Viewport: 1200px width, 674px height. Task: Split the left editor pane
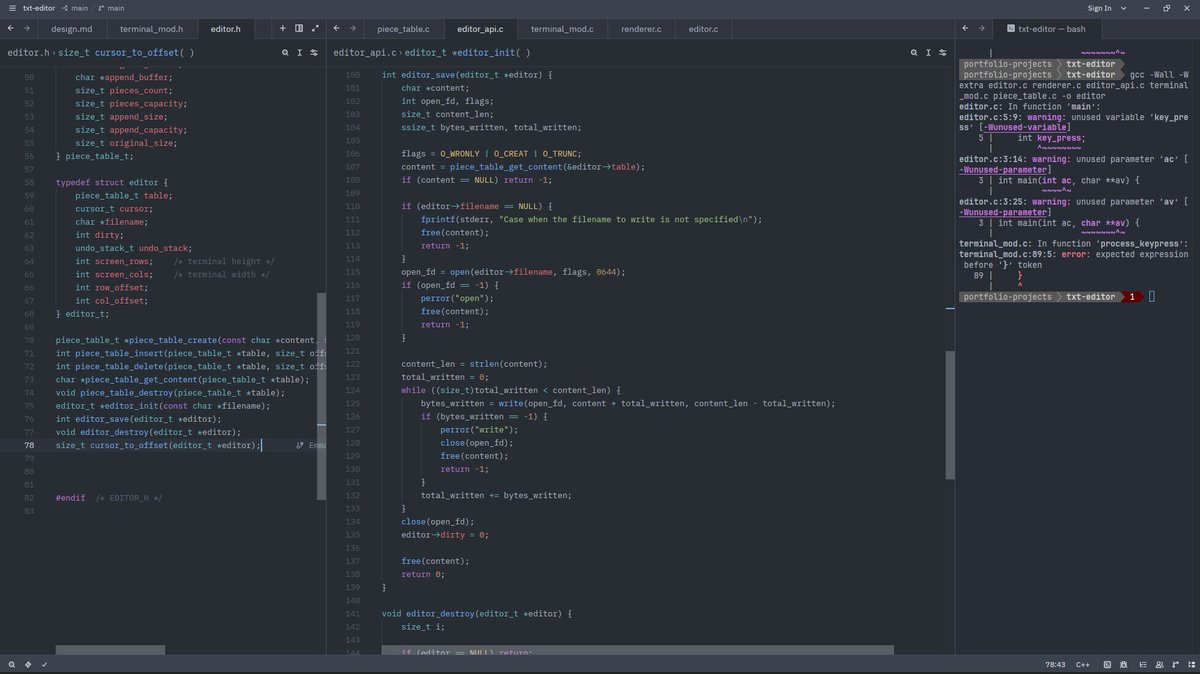tap(299, 29)
